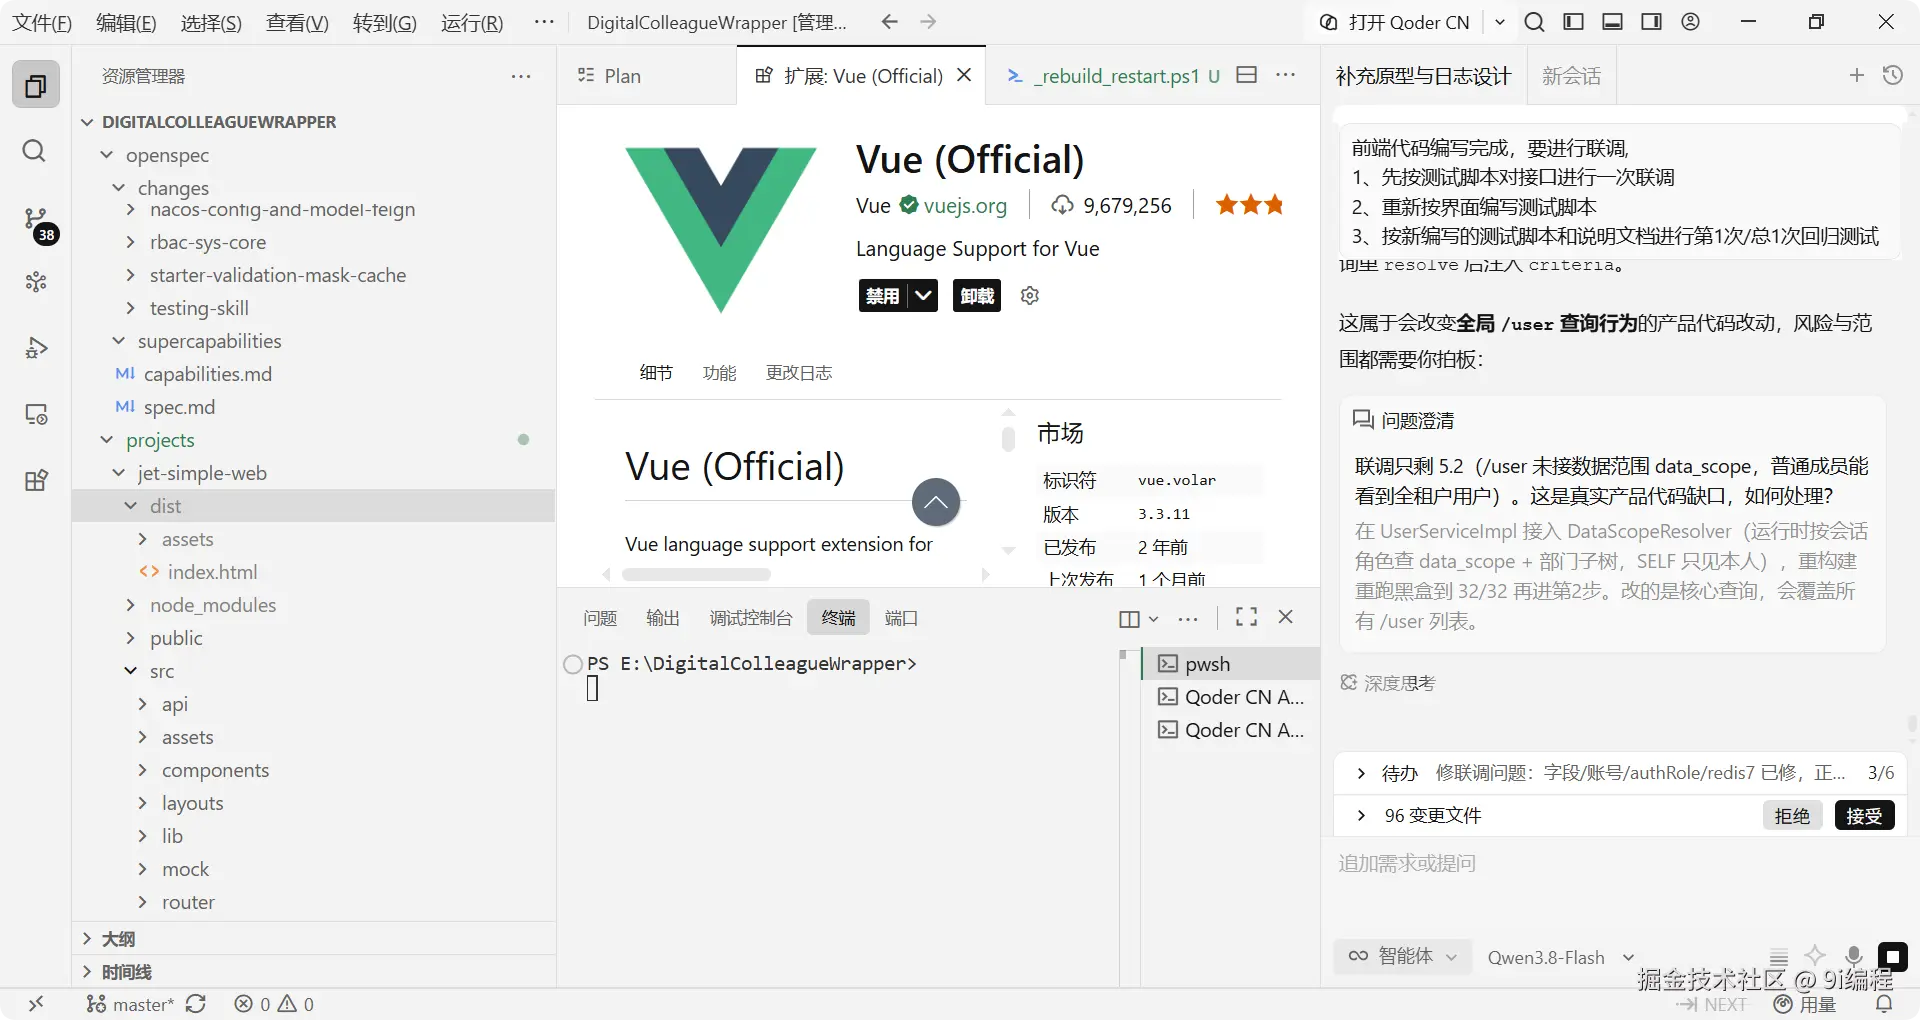
Task: Split the terminal with the split icon
Action: [1129, 618]
